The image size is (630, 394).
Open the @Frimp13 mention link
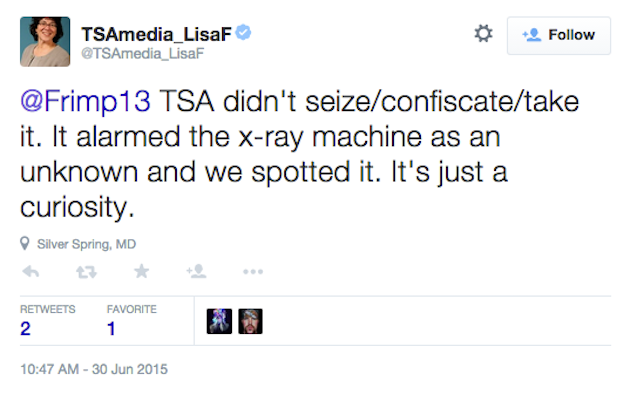click(86, 101)
